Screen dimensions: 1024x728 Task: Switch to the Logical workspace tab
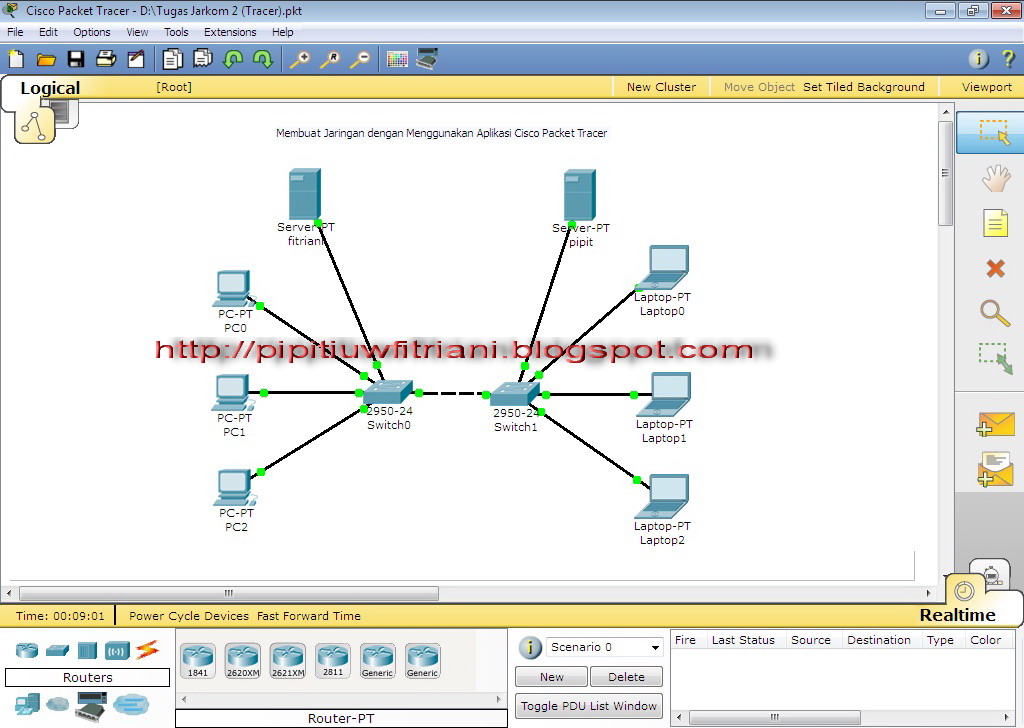coord(50,88)
